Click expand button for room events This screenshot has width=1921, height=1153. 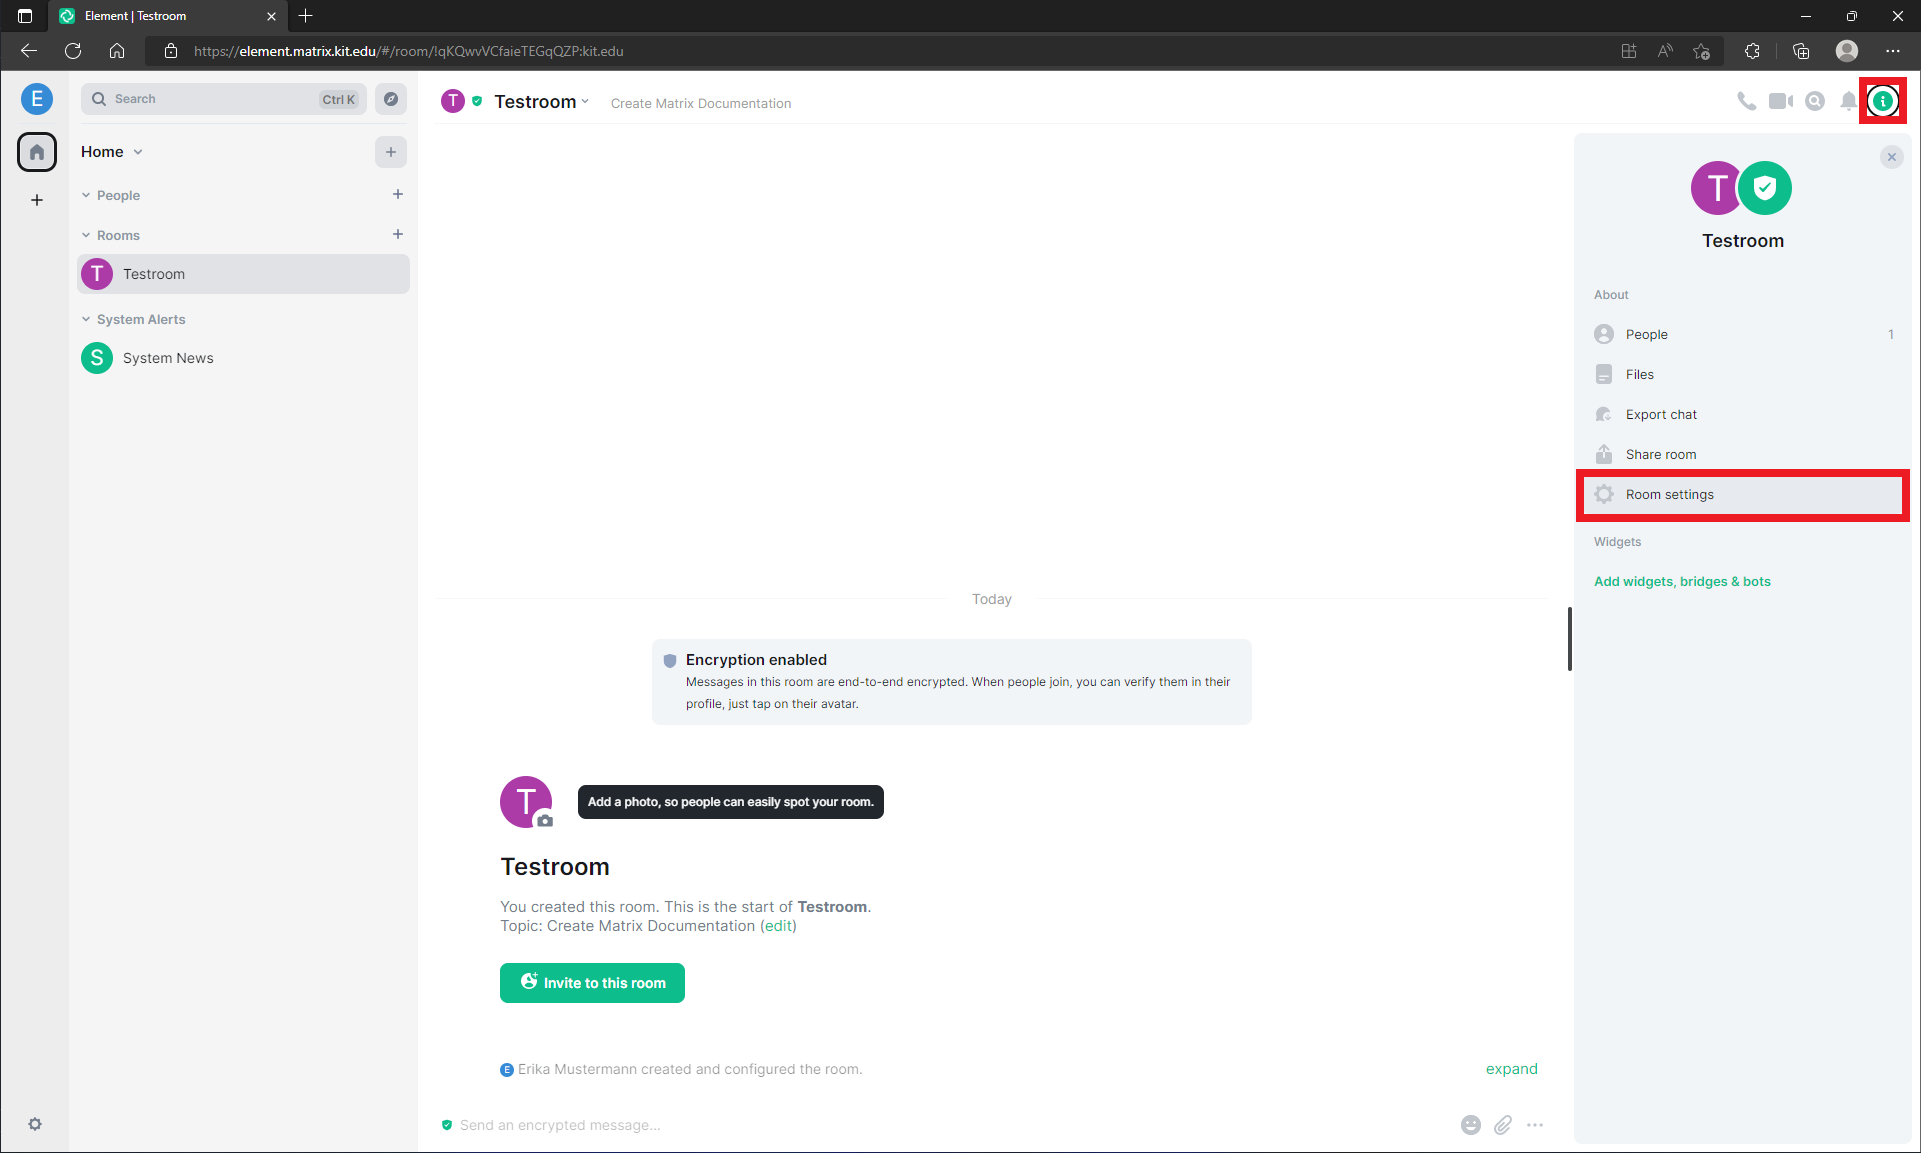point(1509,1068)
